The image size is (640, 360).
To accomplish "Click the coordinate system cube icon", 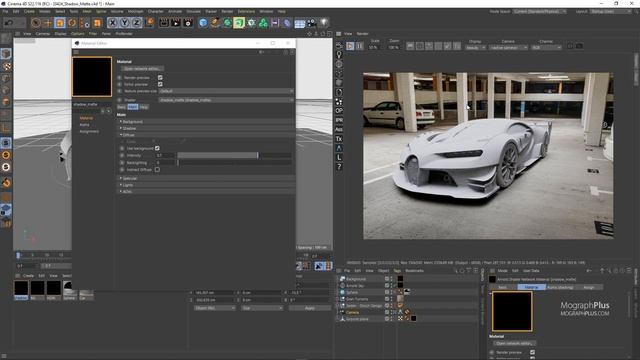I will 149,22.
